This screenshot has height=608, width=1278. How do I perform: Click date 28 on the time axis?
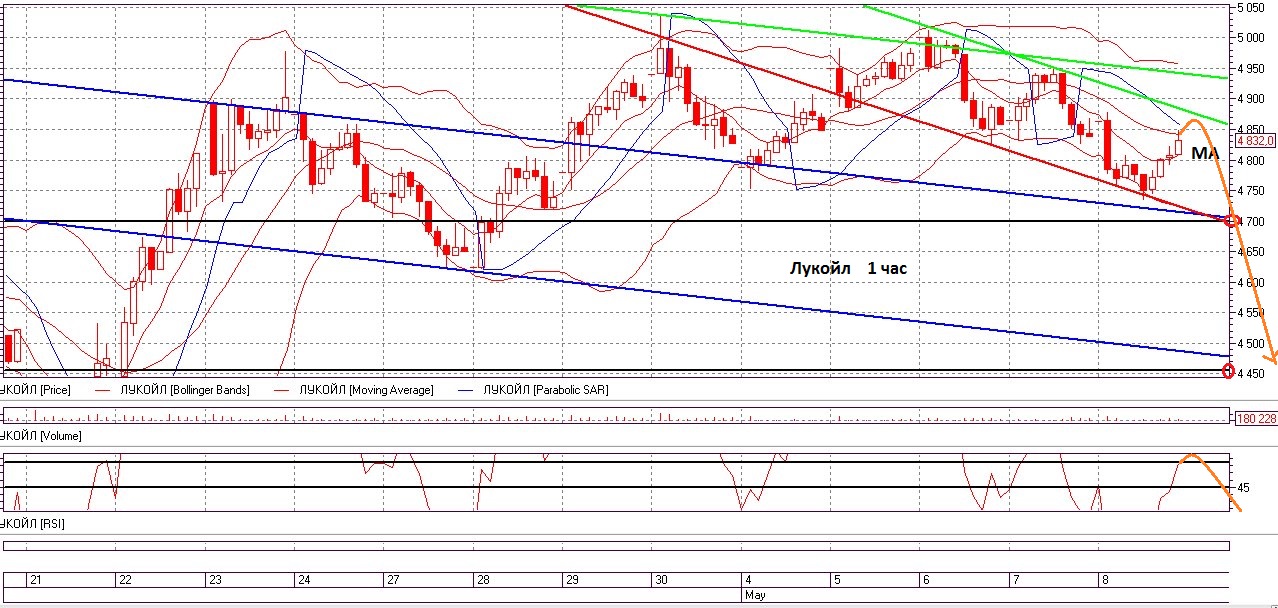(x=483, y=580)
